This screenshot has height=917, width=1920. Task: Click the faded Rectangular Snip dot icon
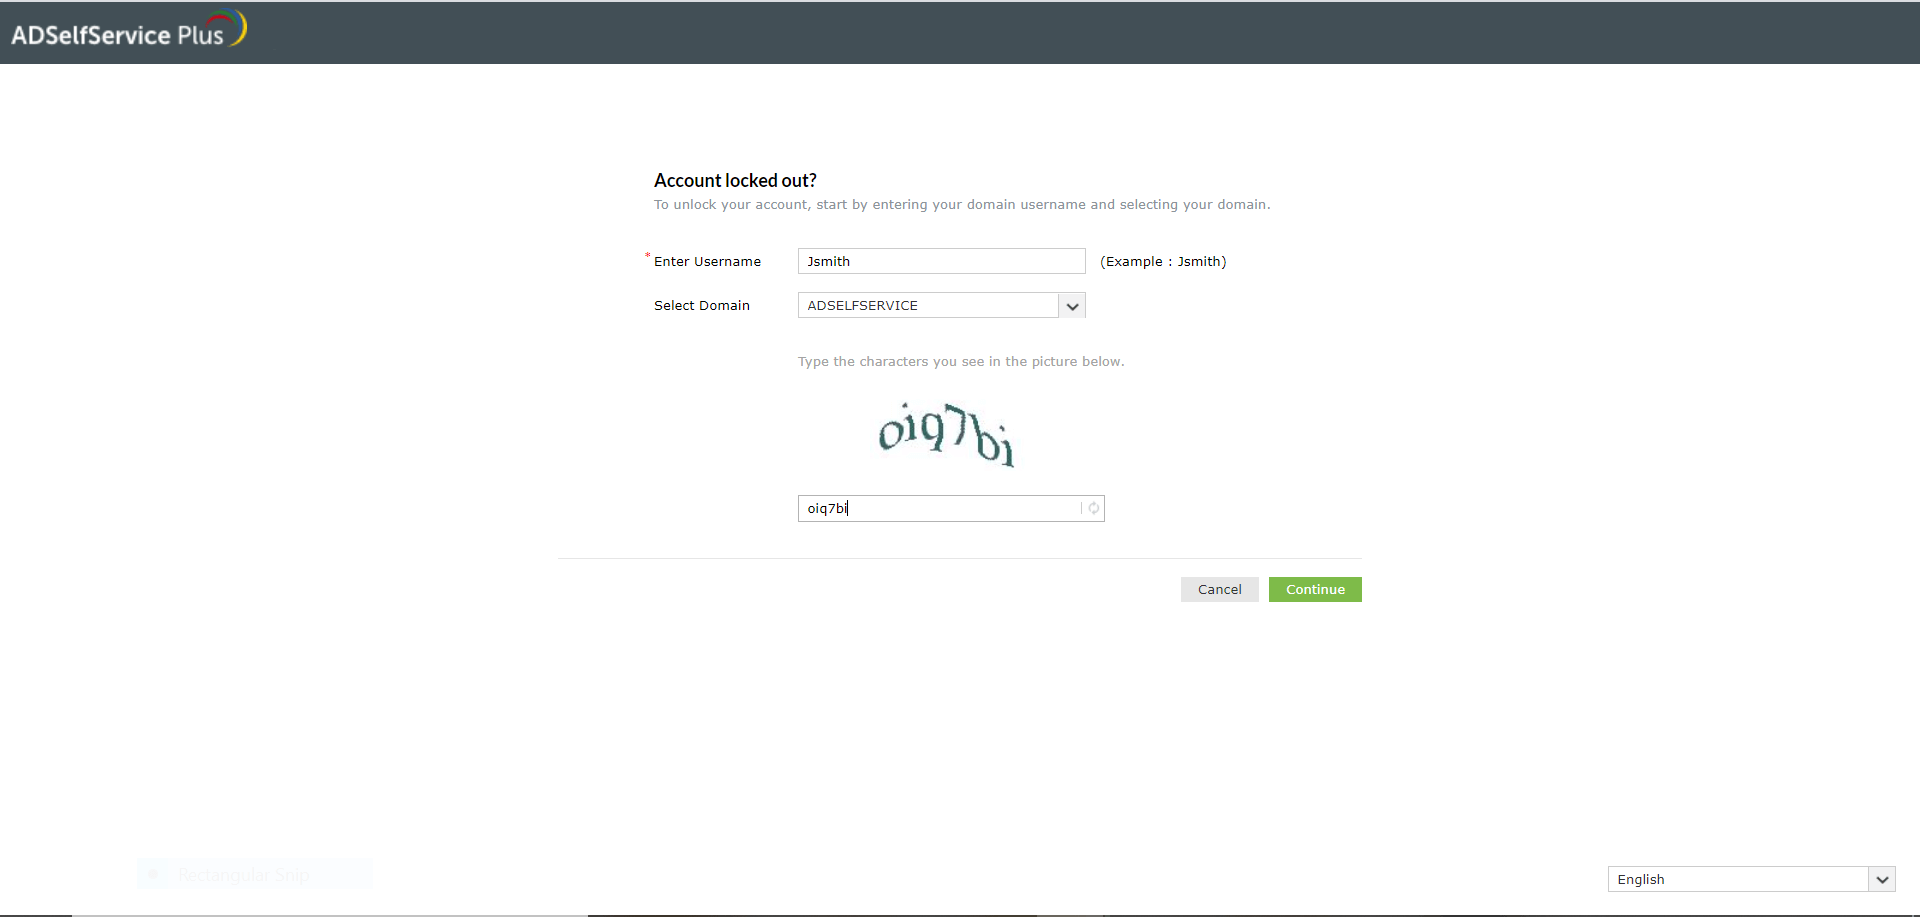[x=153, y=875]
